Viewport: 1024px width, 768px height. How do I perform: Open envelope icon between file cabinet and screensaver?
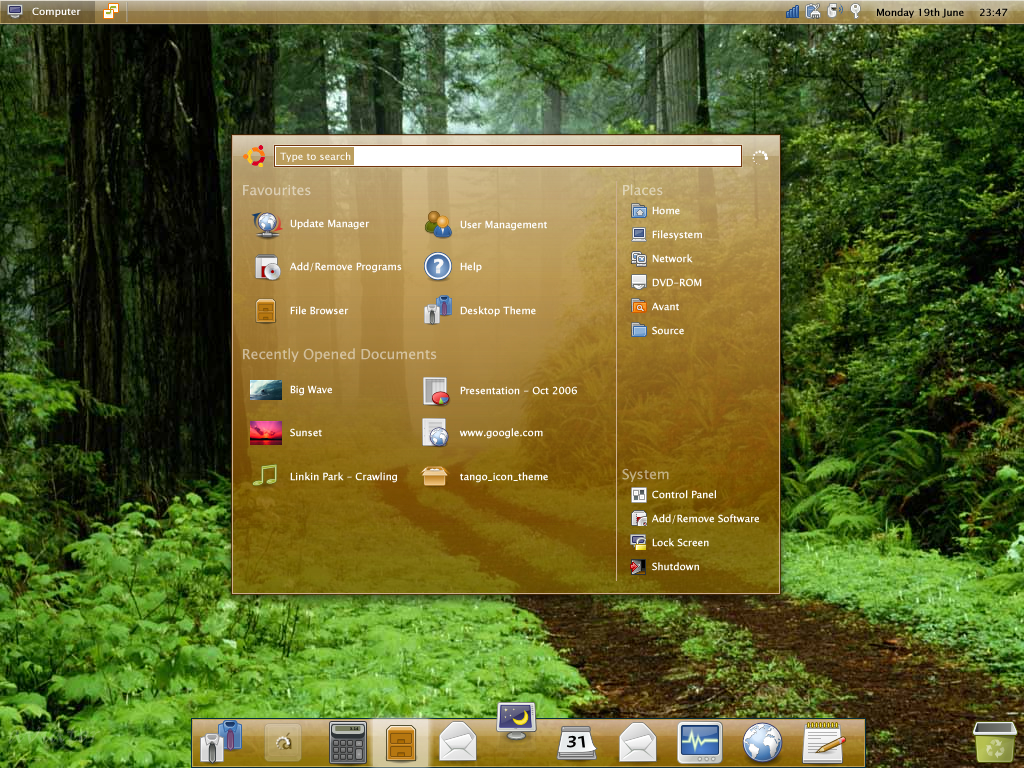tap(458, 741)
